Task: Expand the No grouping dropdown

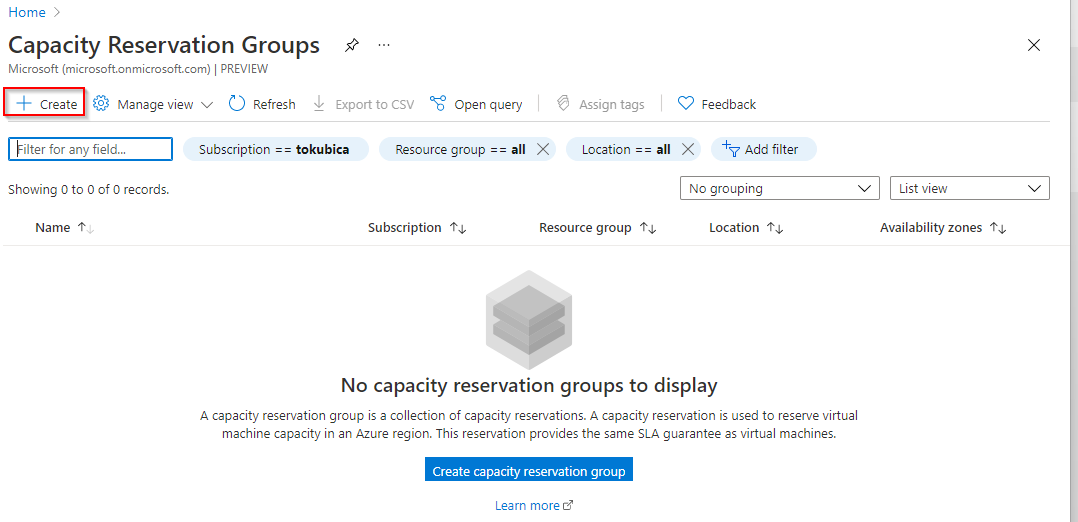Action: coord(779,188)
